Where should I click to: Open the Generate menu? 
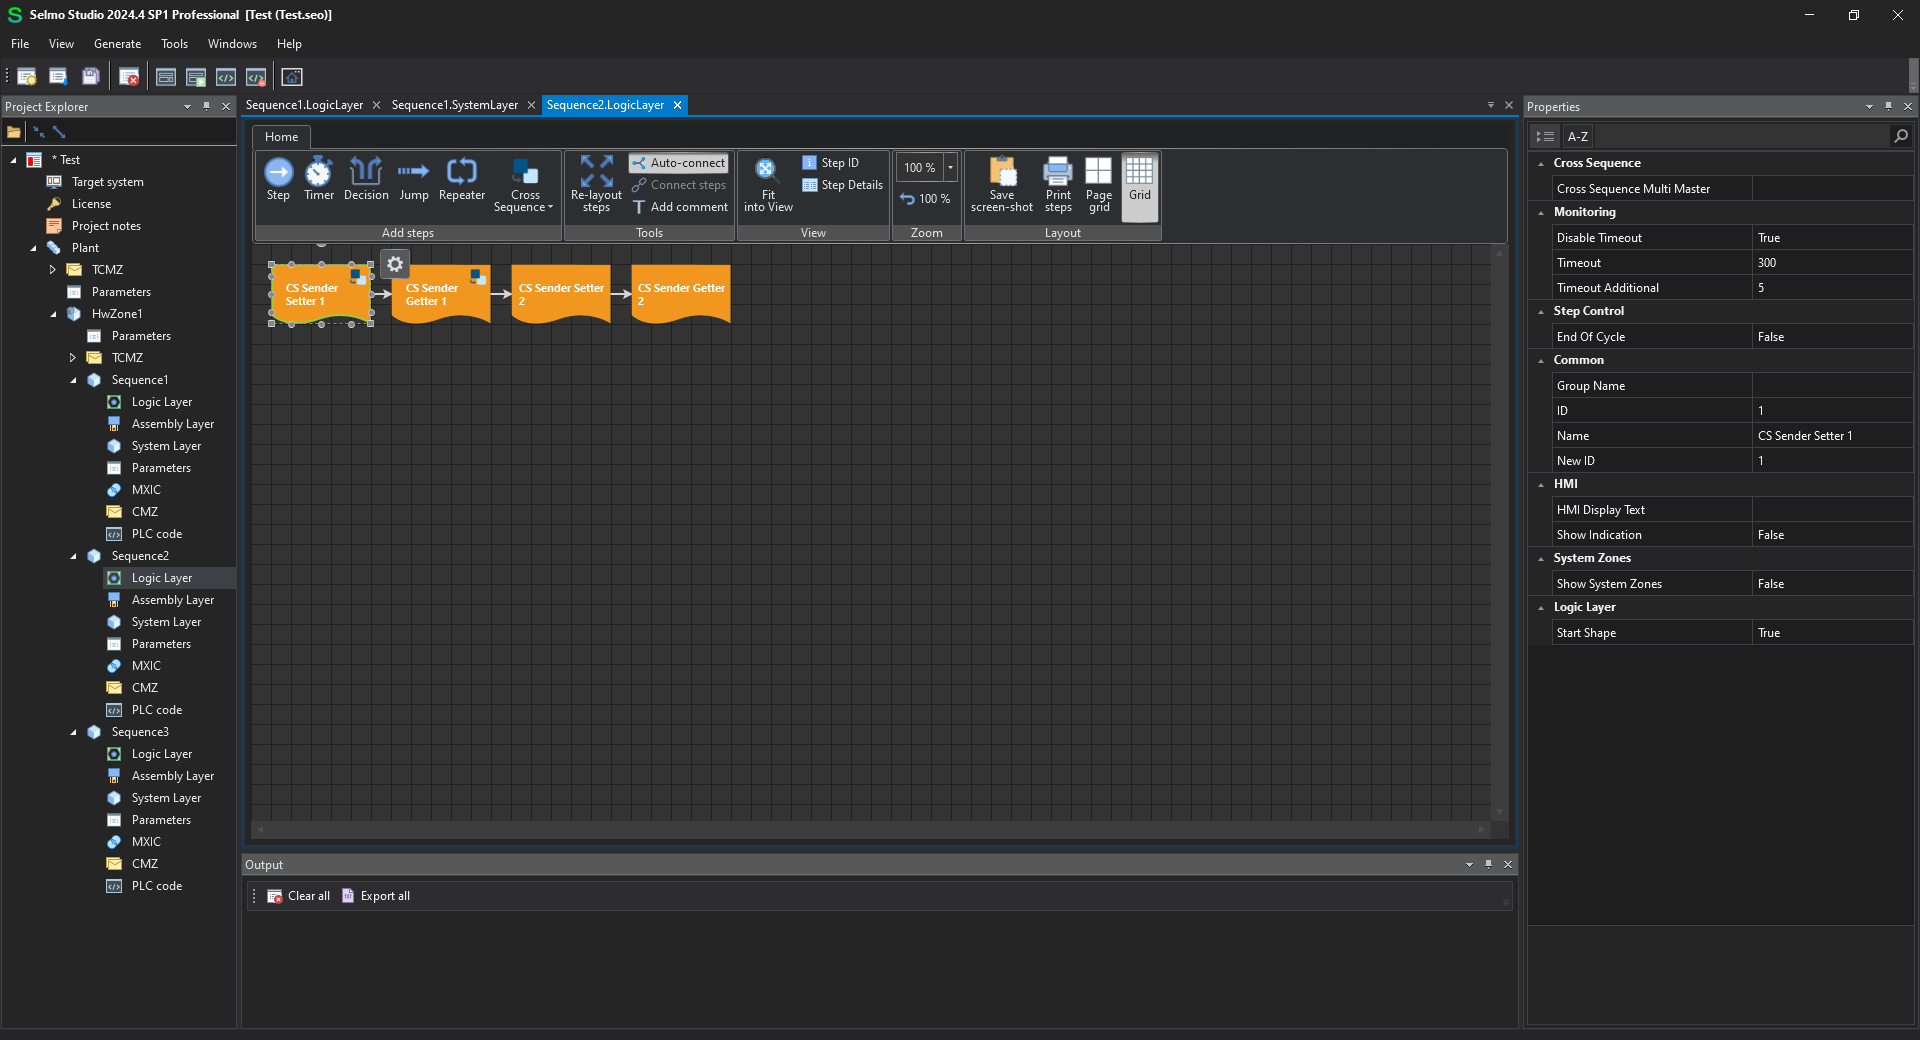tap(117, 44)
